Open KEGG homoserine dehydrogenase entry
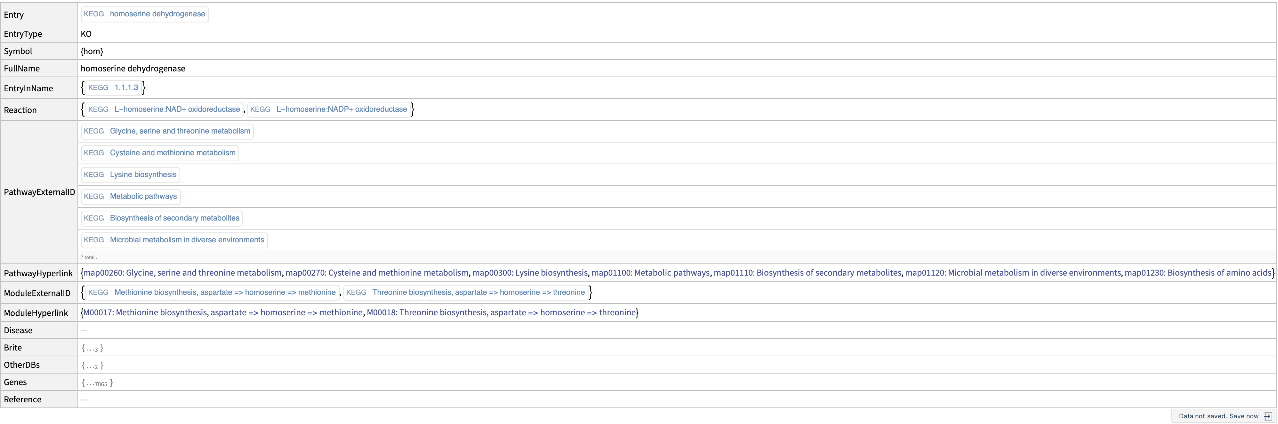The height and width of the screenshot is (424, 1278). click(144, 15)
